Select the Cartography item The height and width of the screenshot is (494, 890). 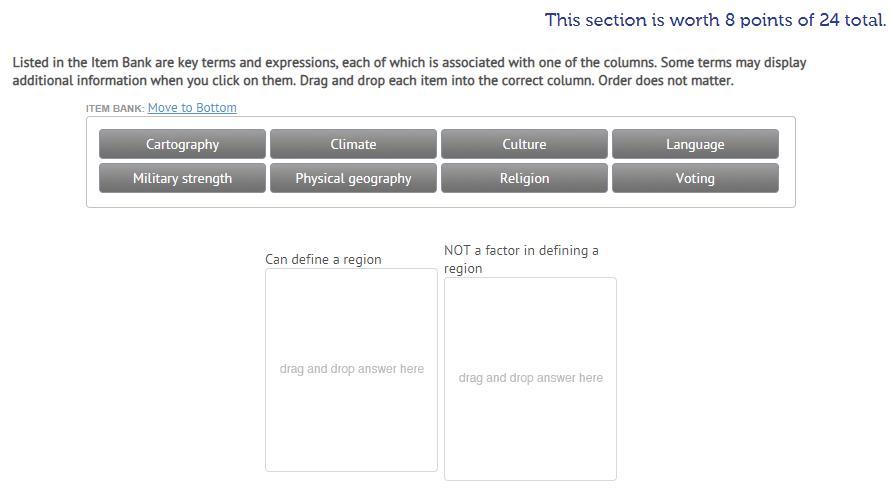point(182,144)
